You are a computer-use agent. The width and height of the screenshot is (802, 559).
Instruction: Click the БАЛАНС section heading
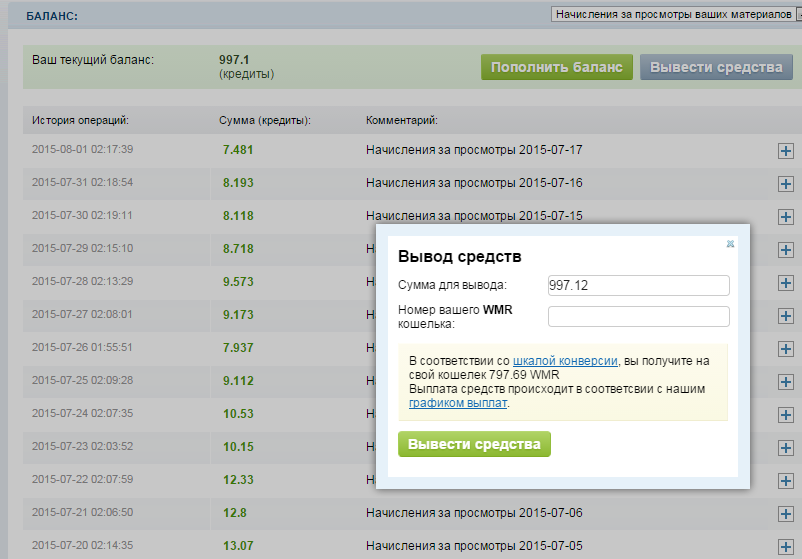coord(52,16)
